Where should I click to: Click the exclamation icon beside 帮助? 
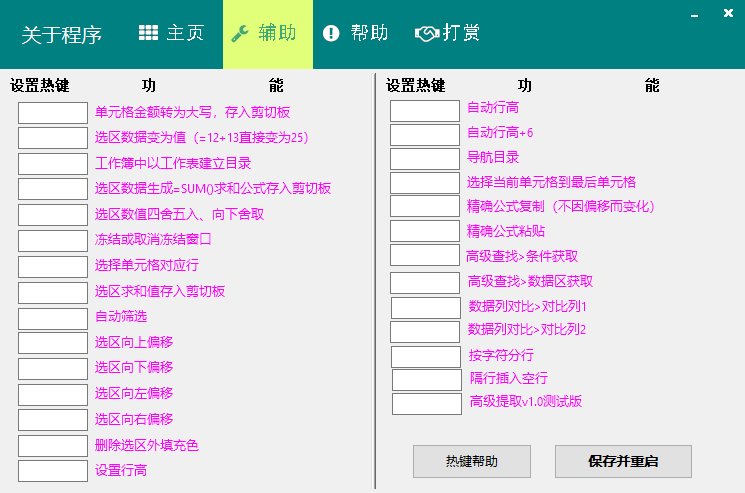click(331, 33)
